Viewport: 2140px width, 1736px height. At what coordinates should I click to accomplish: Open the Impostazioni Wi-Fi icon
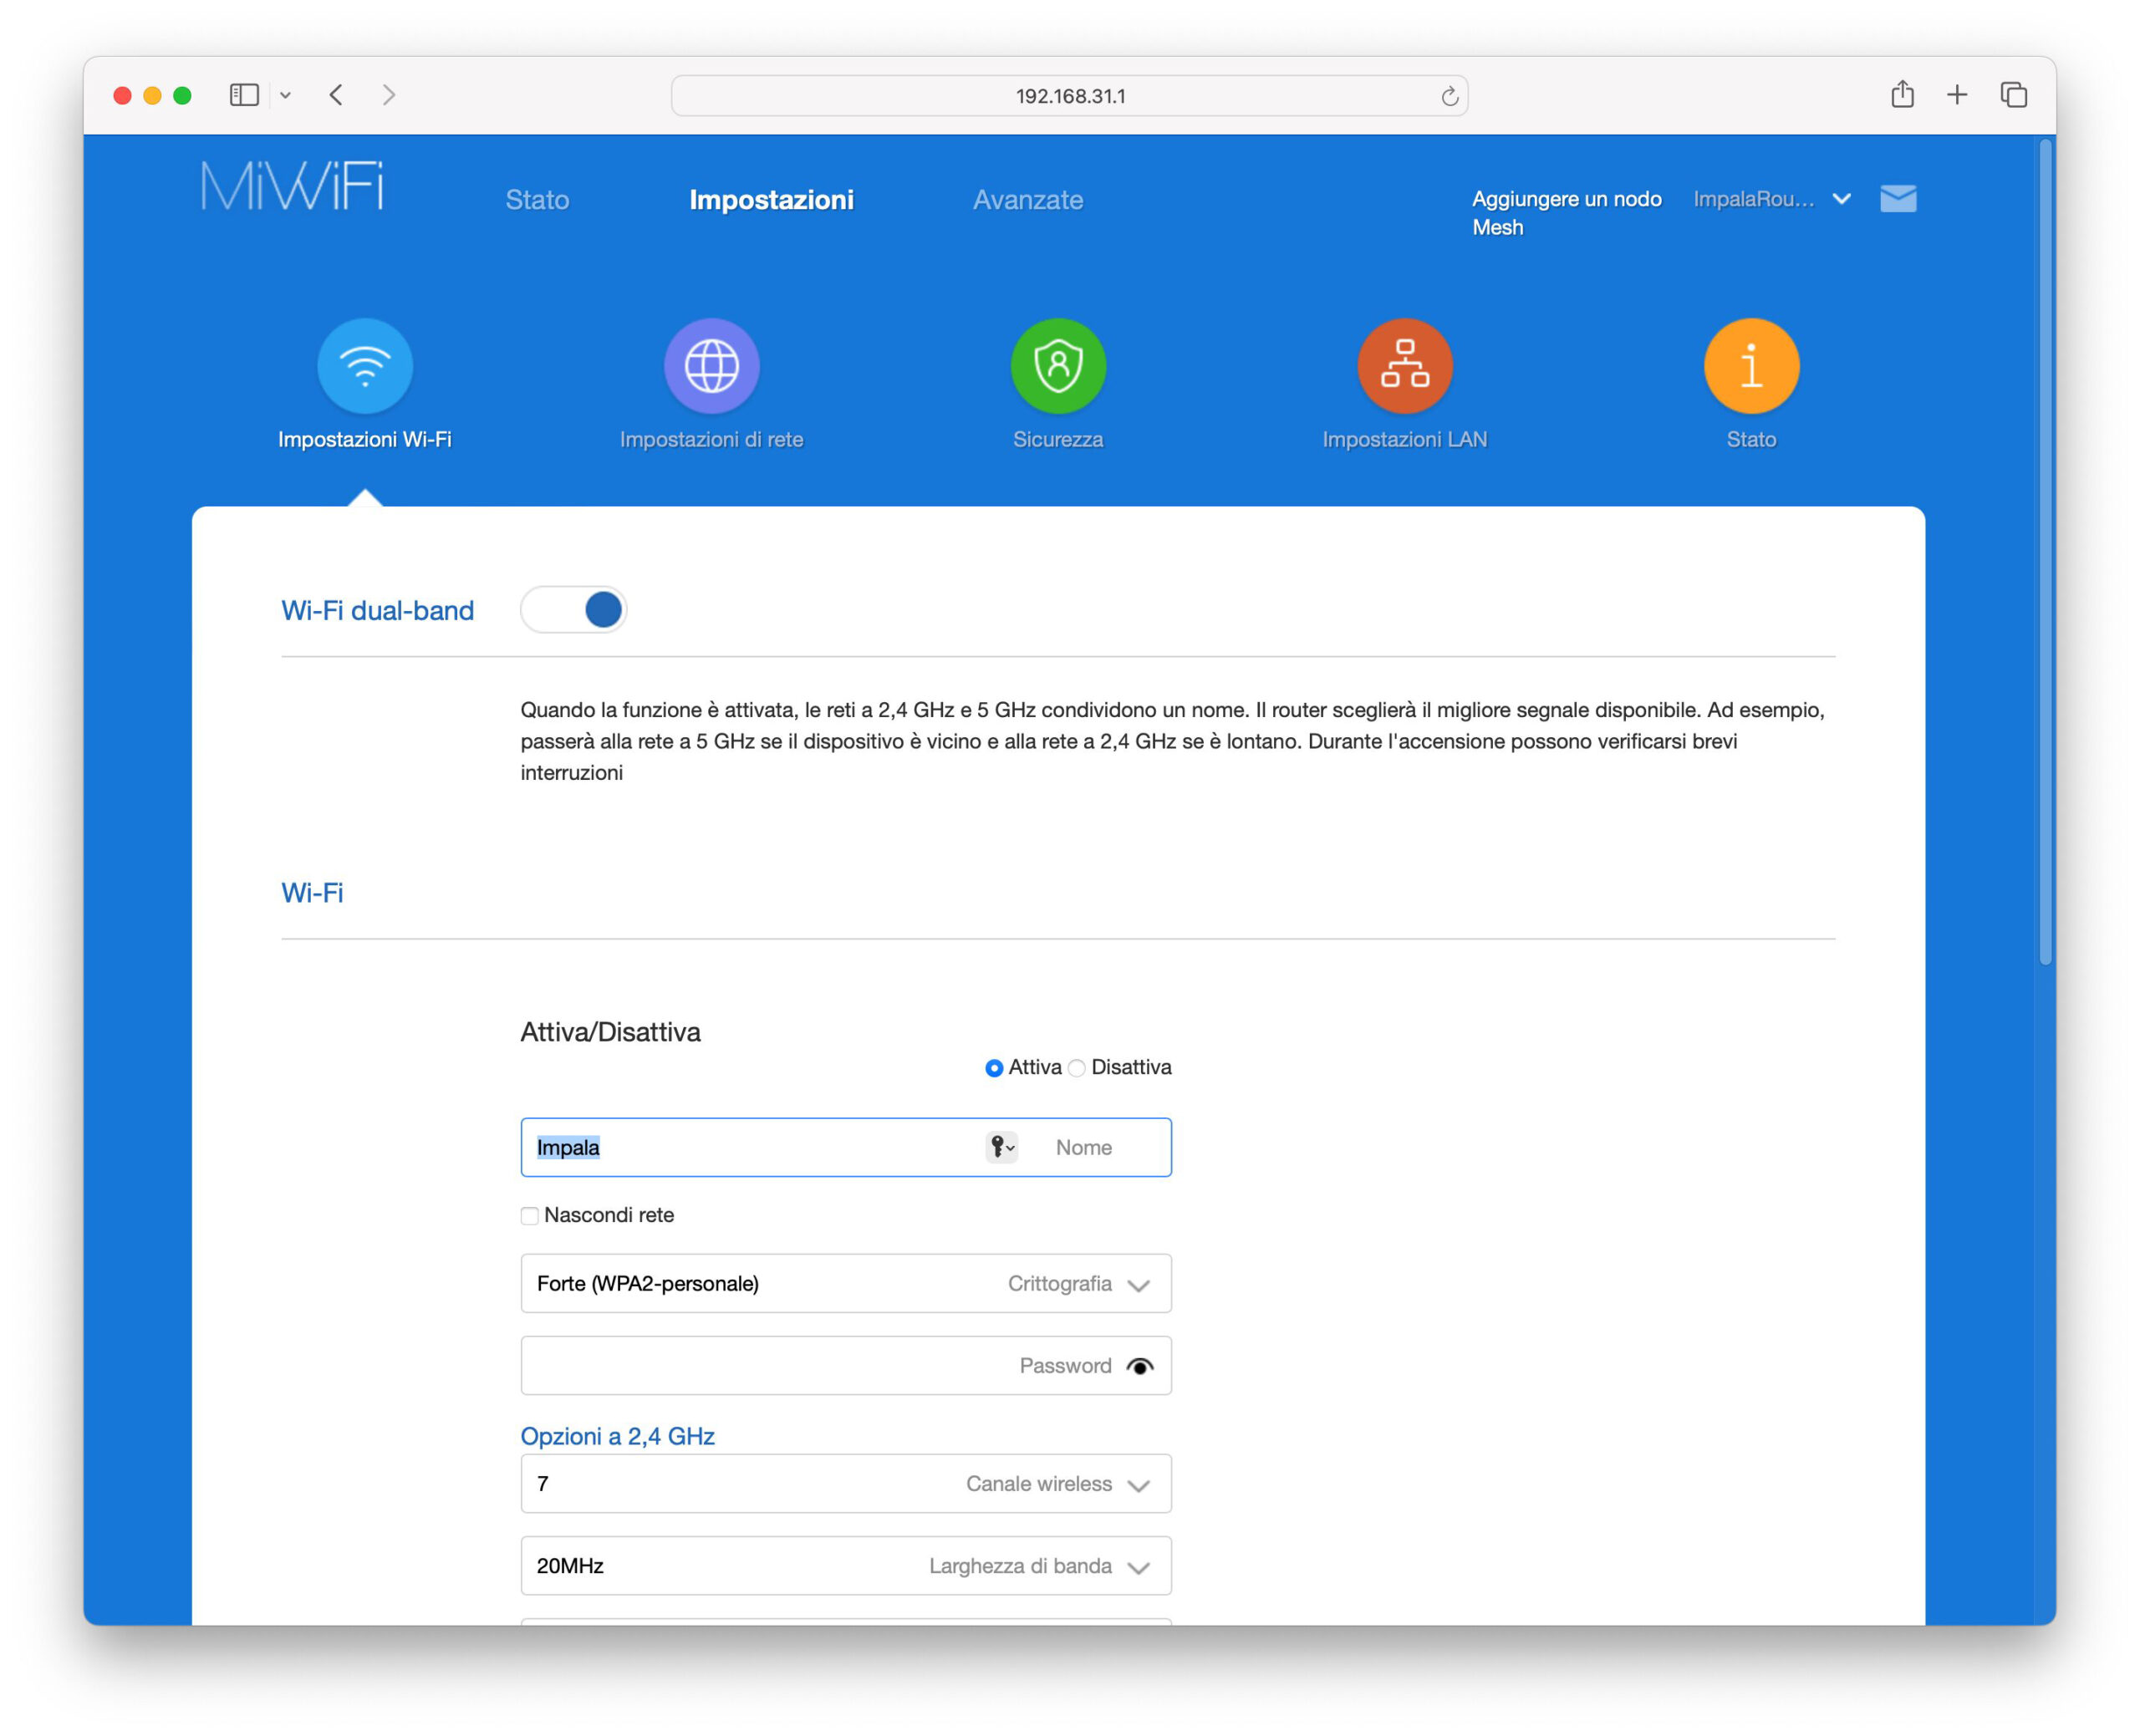click(x=365, y=366)
